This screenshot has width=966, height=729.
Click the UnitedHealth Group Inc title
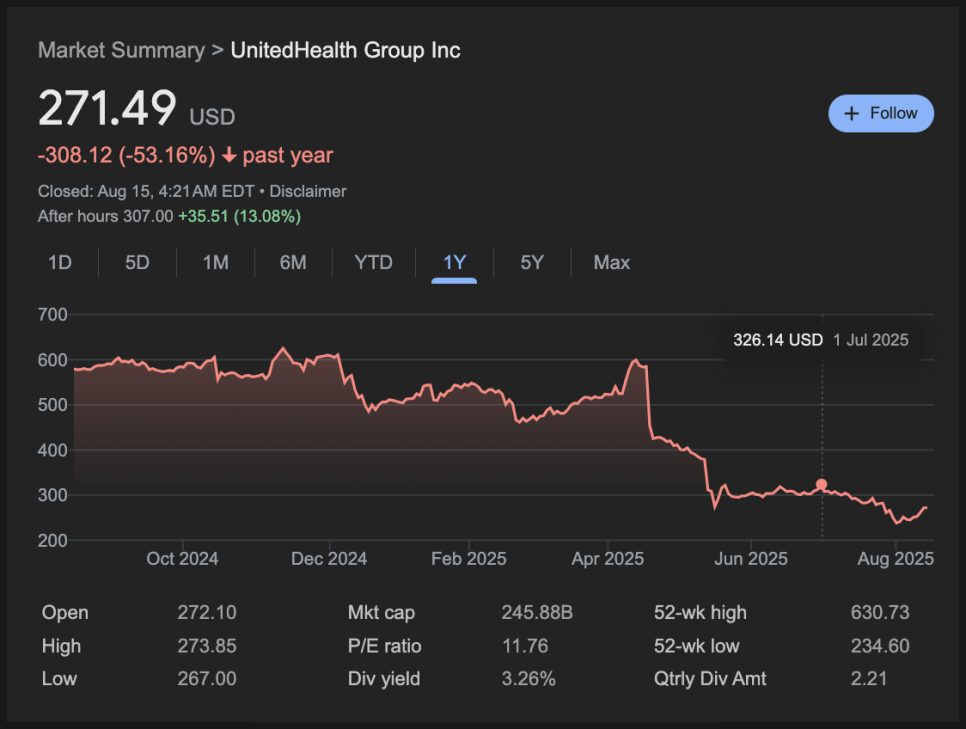(346, 50)
